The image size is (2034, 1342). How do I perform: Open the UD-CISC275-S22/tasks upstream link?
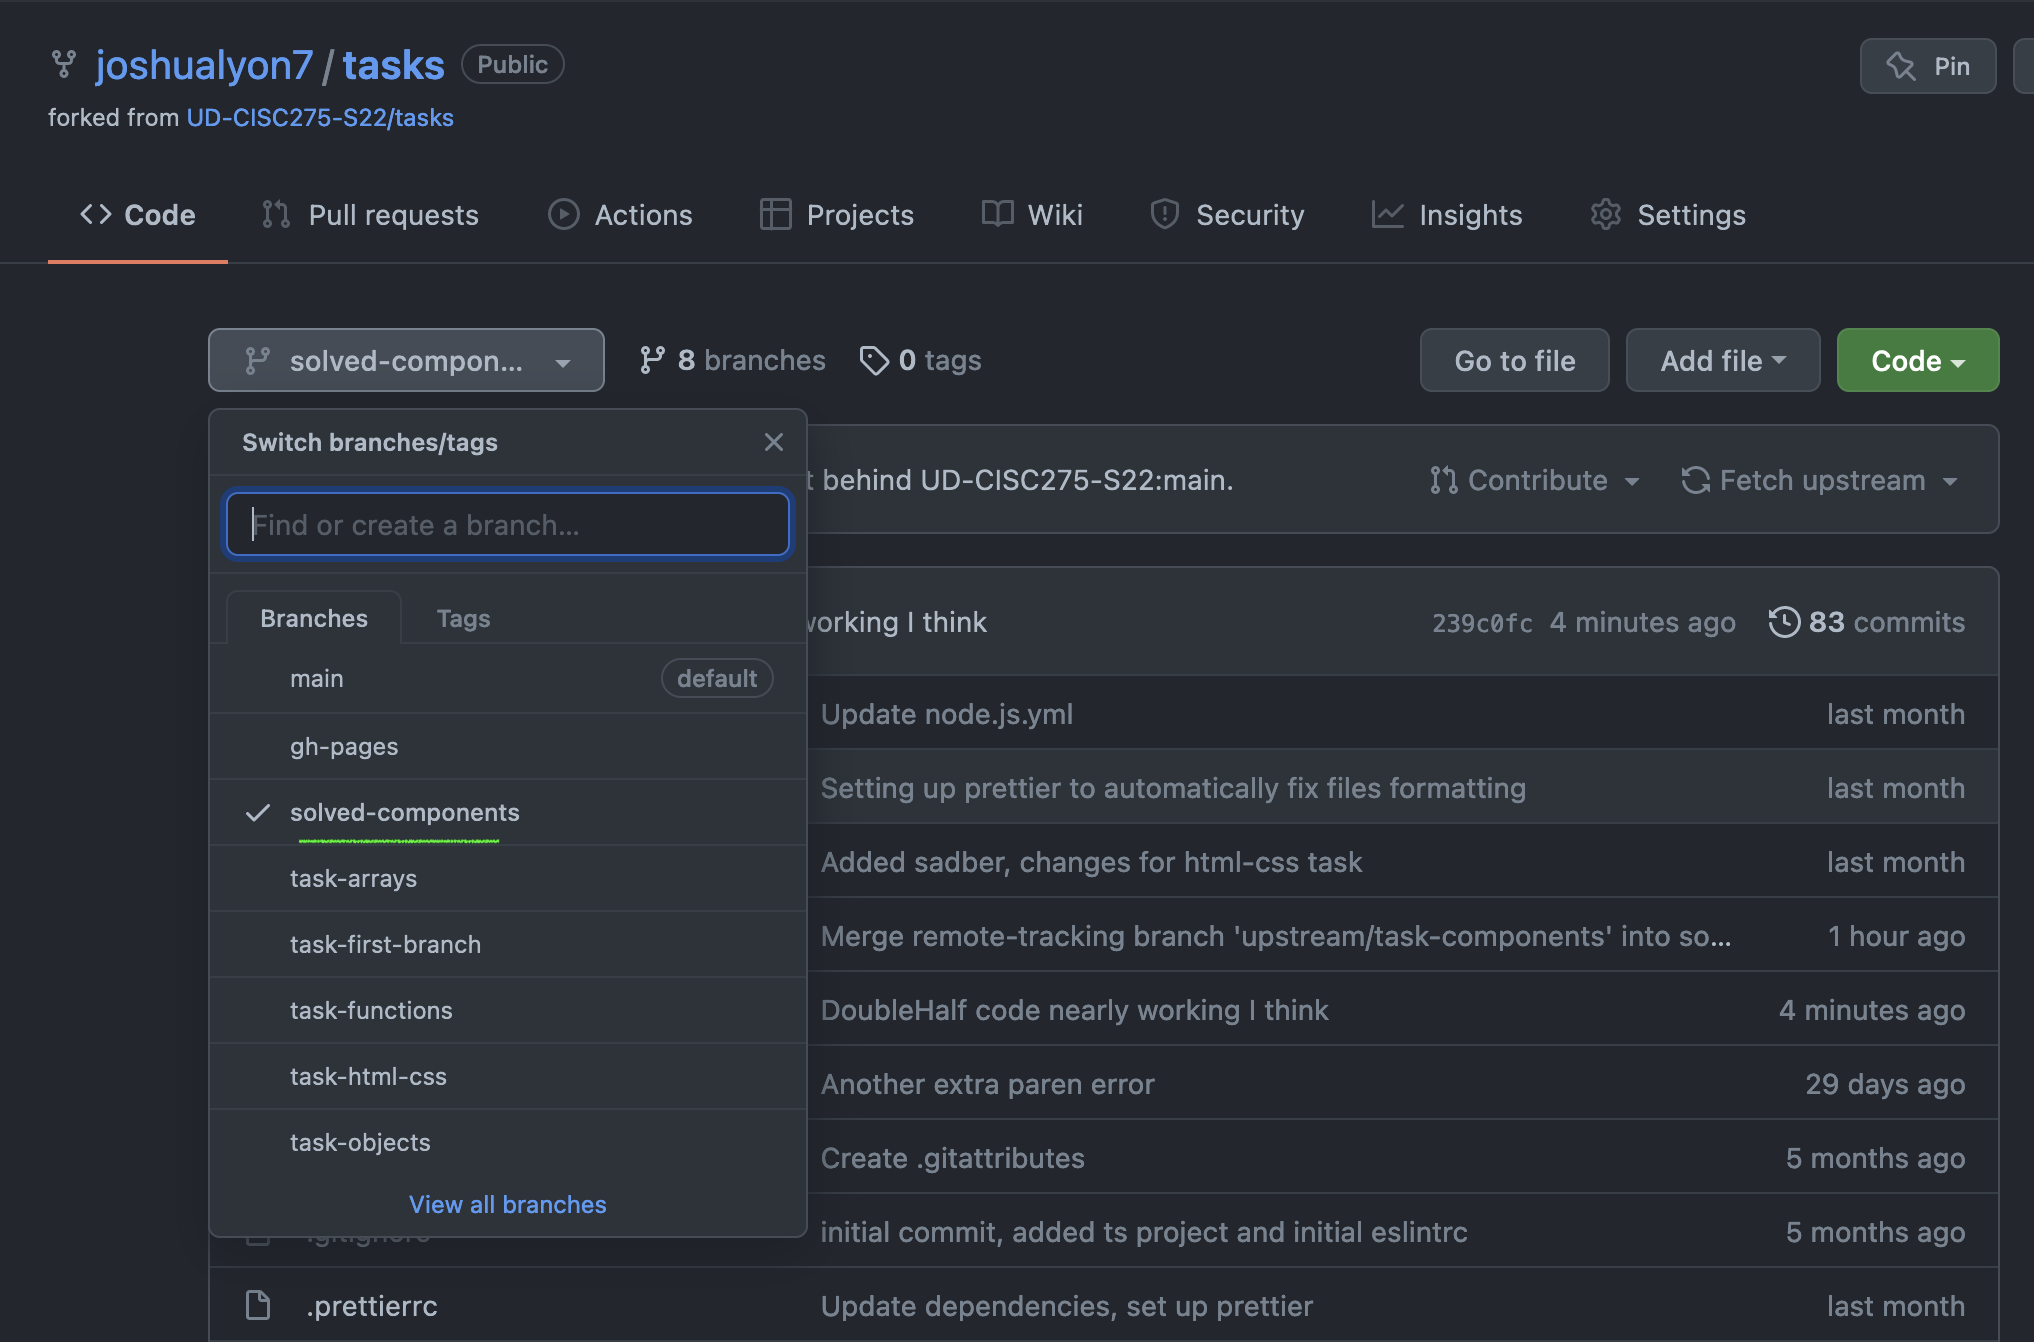tap(320, 117)
